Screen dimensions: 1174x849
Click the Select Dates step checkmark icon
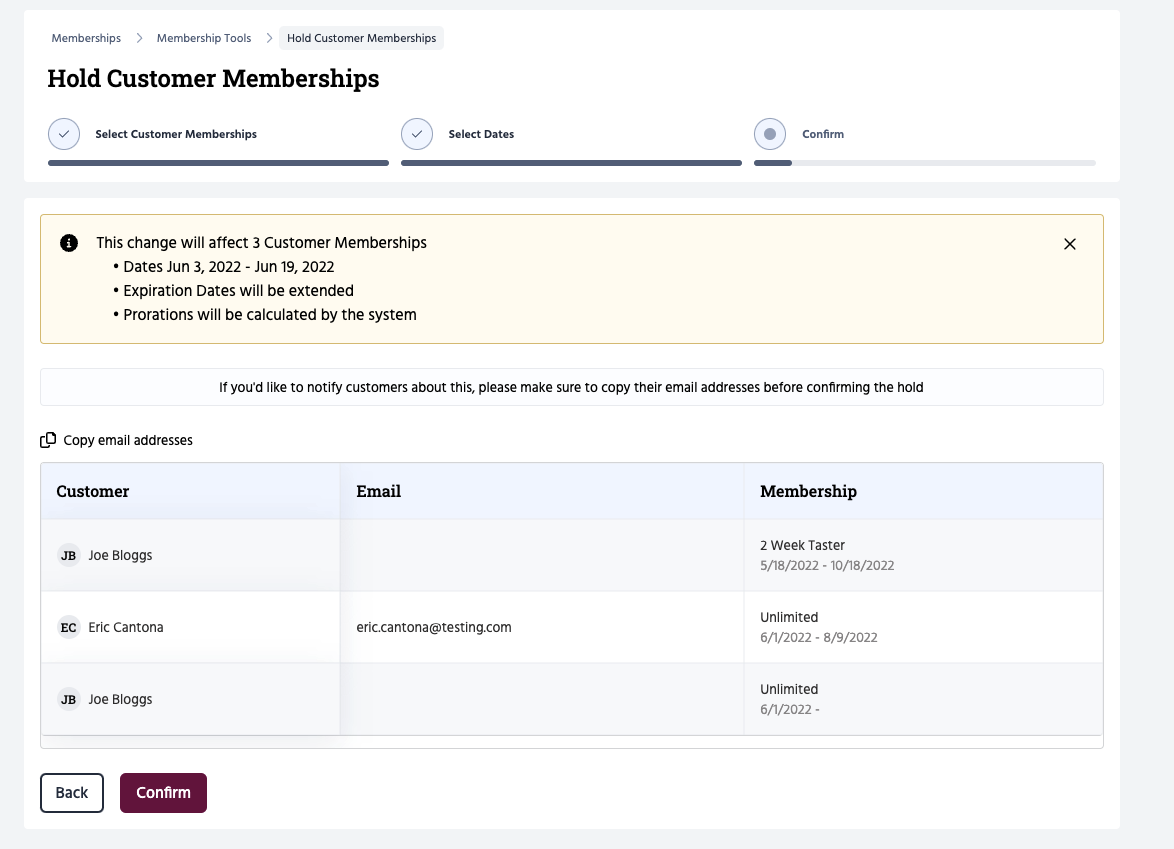coord(417,134)
